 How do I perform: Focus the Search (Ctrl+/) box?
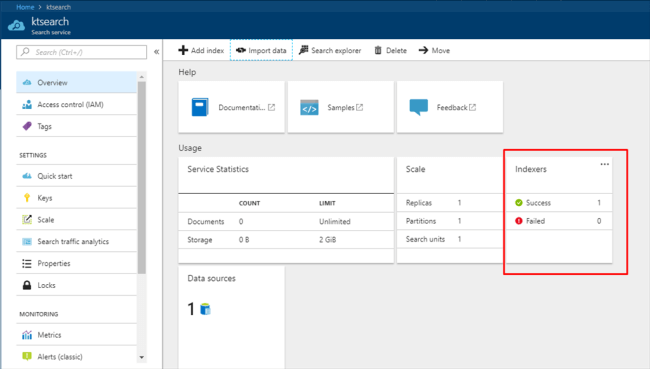(x=81, y=52)
